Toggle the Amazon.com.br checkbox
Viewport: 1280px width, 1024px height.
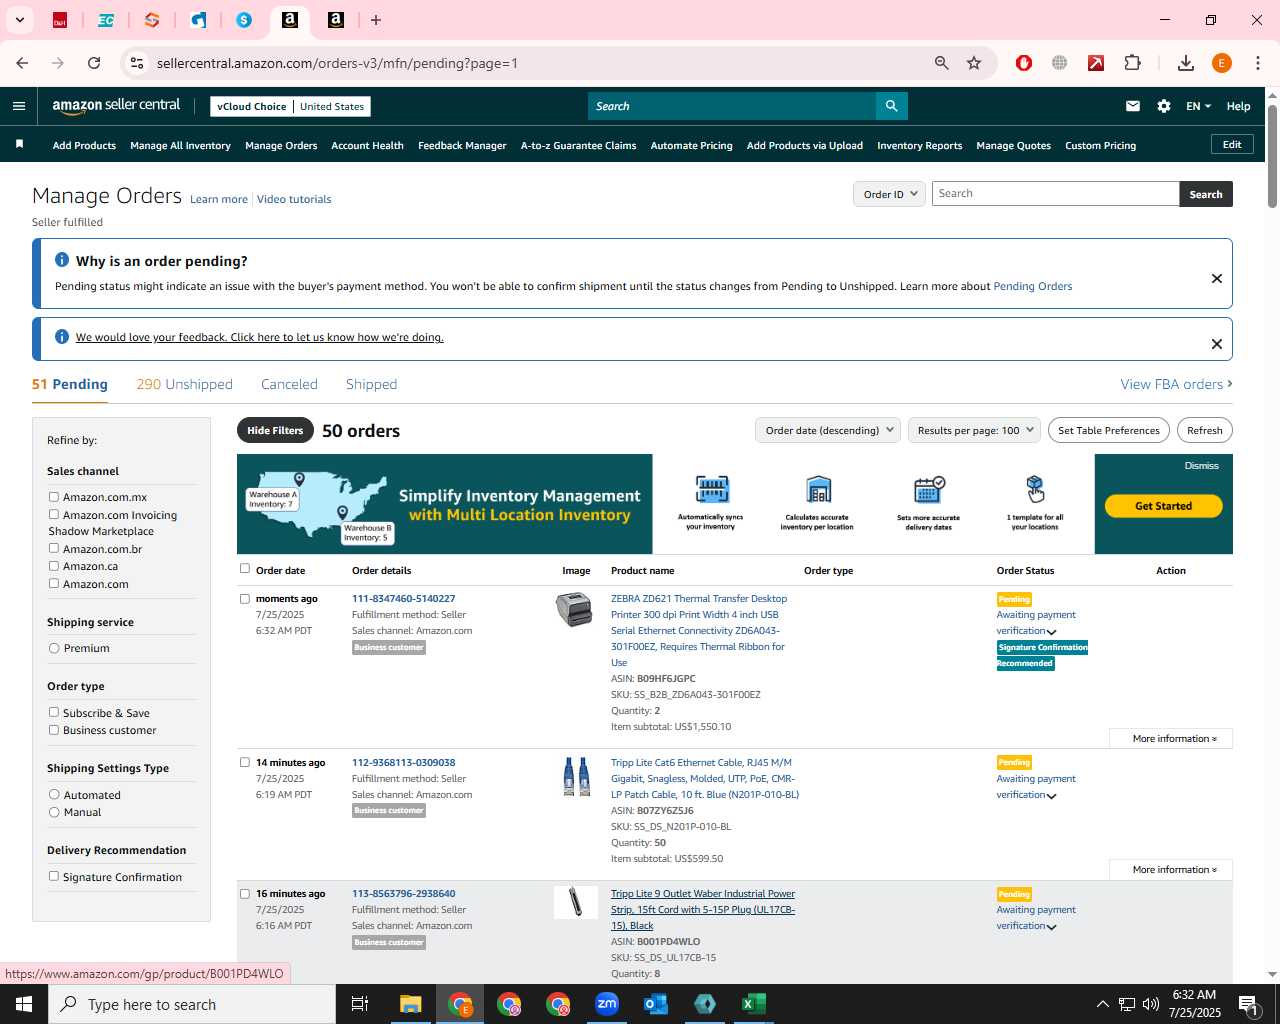(54, 548)
